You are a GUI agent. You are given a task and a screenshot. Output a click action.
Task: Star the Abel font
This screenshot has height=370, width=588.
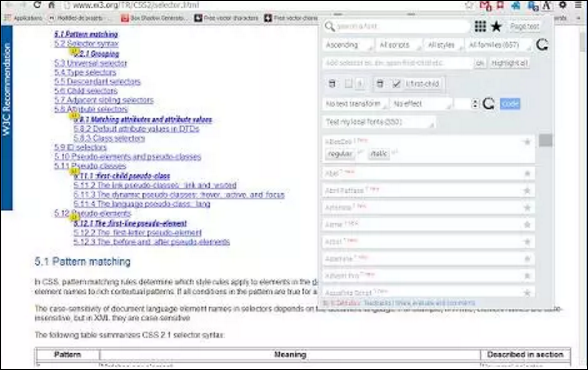click(x=527, y=173)
